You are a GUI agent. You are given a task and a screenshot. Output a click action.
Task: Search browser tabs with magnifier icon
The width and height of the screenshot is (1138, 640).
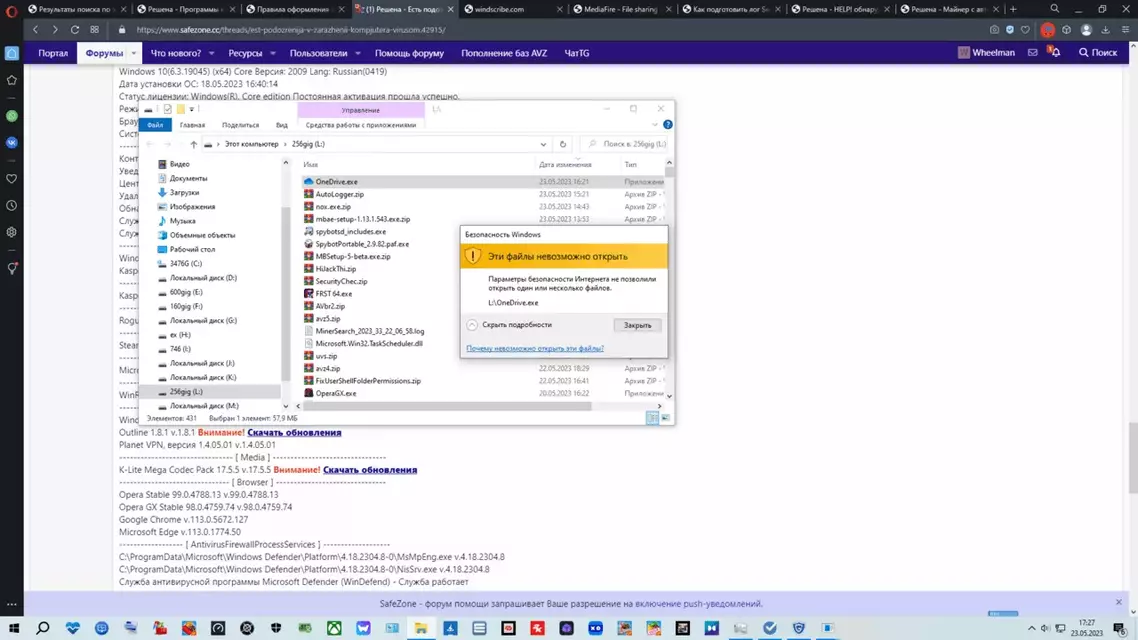pos(1055,9)
